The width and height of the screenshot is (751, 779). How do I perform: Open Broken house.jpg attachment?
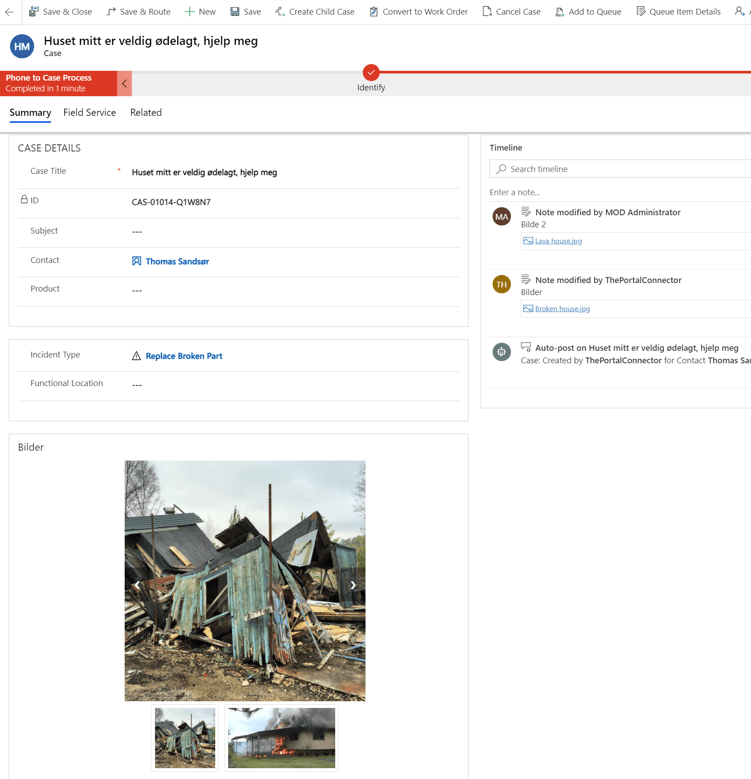click(562, 309)
